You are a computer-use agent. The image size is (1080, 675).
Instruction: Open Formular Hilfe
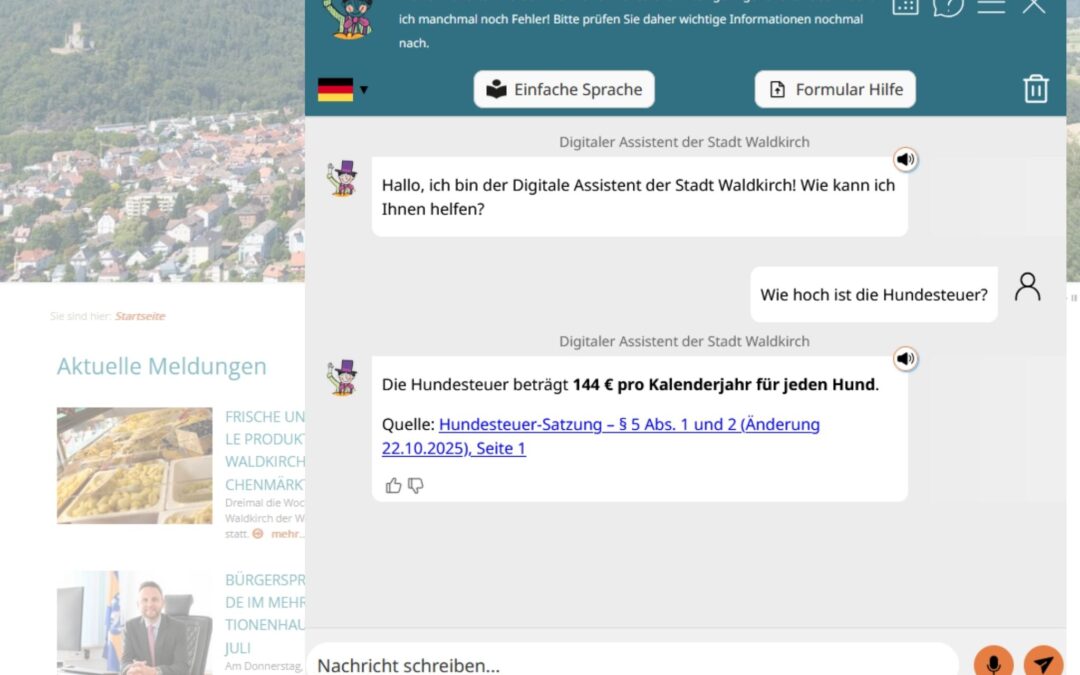click(835, 90)
